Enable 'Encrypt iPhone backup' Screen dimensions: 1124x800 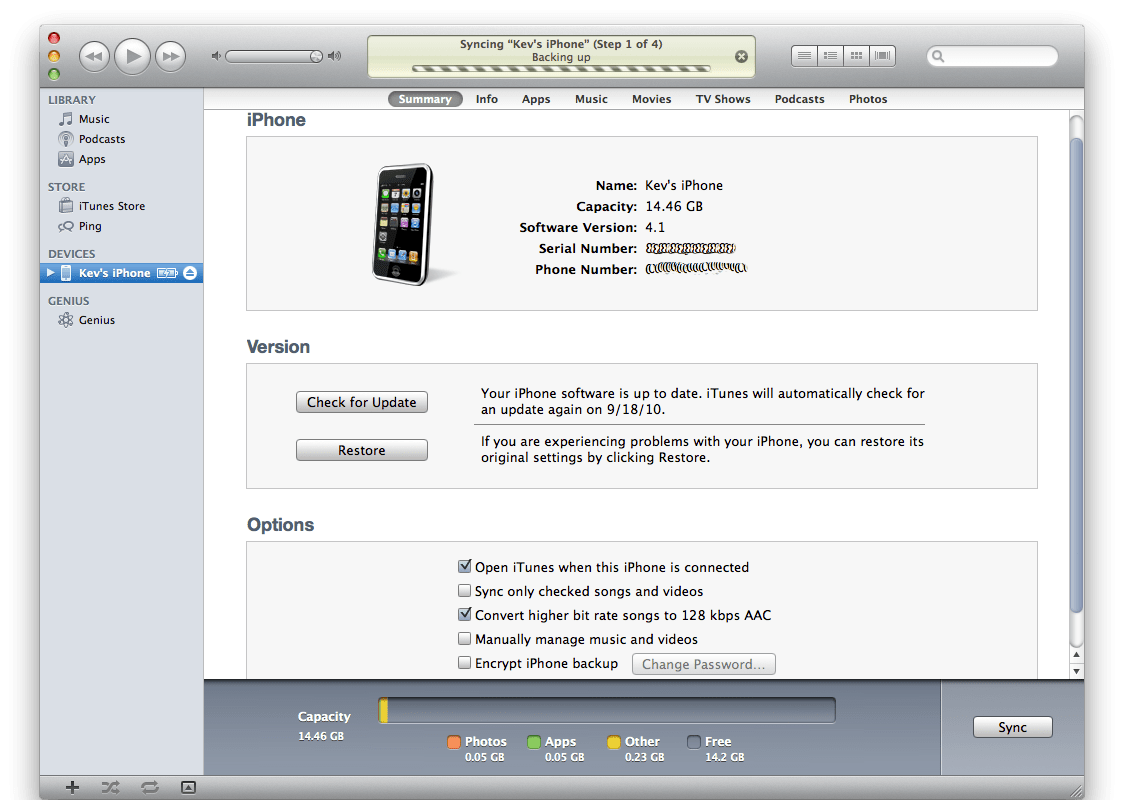[464, 662]
